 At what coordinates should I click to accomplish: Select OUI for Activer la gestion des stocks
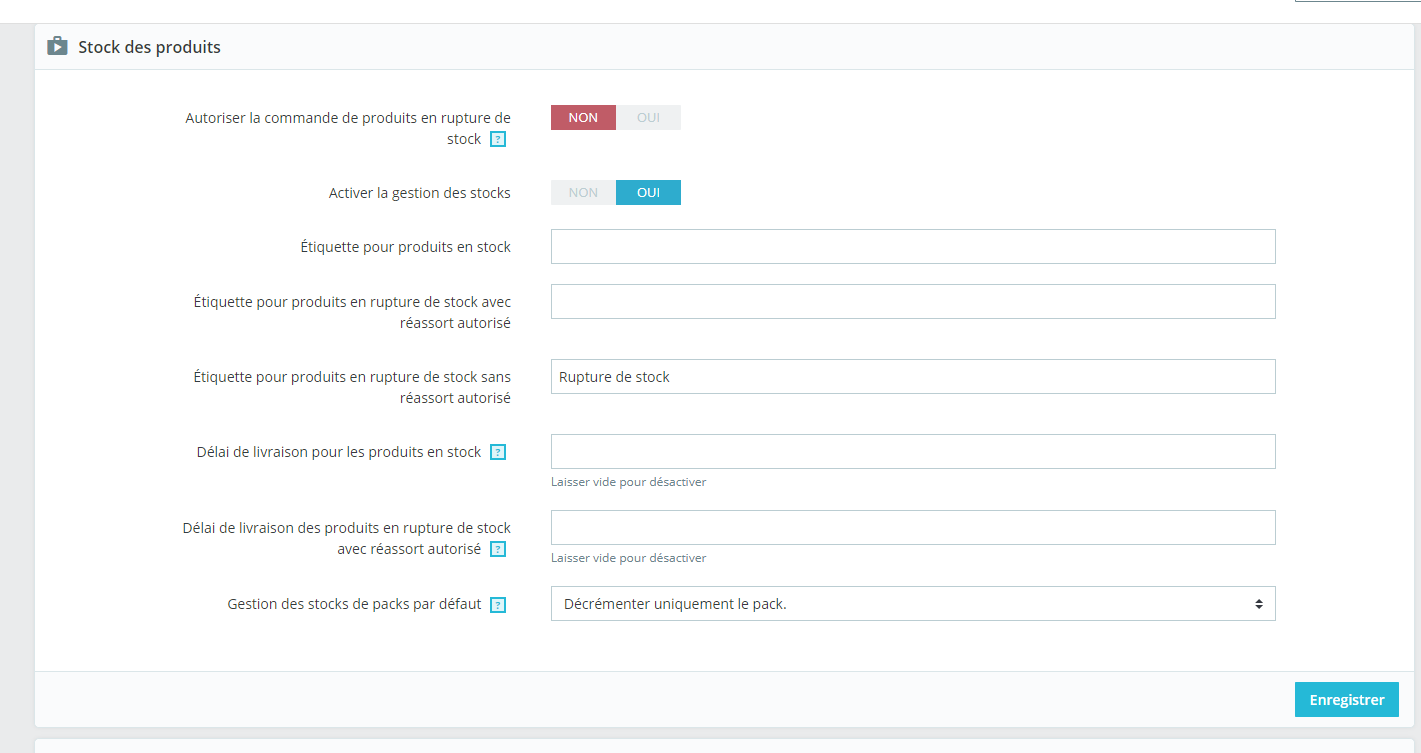click(x=648, y=192)
